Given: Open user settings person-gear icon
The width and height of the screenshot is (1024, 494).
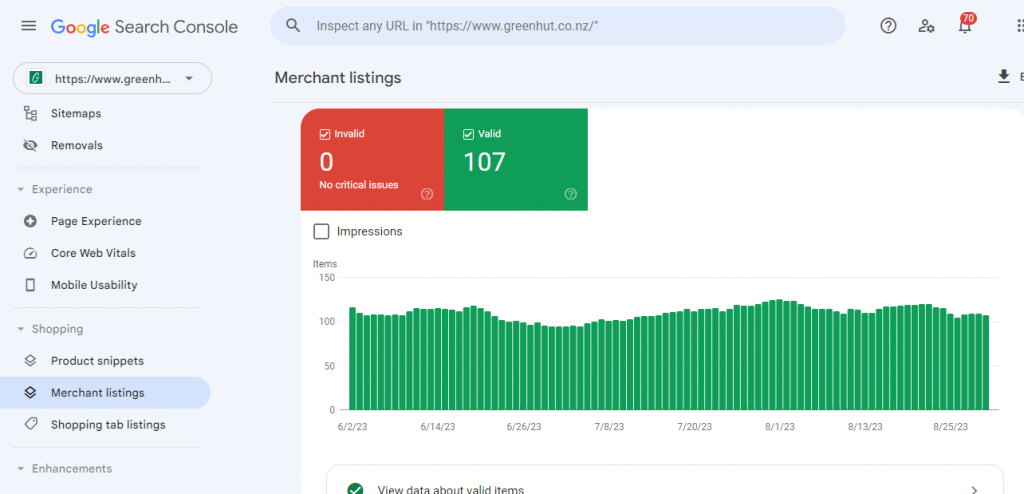Looking at the screenshot, I should click(x=926, y=26).
